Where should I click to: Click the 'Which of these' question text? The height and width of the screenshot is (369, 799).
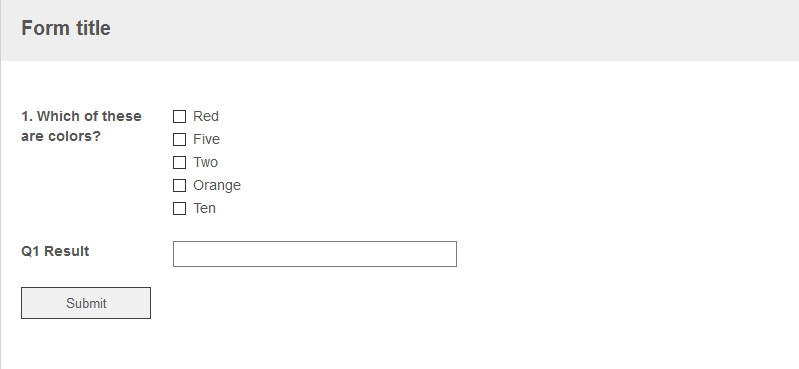89,116
